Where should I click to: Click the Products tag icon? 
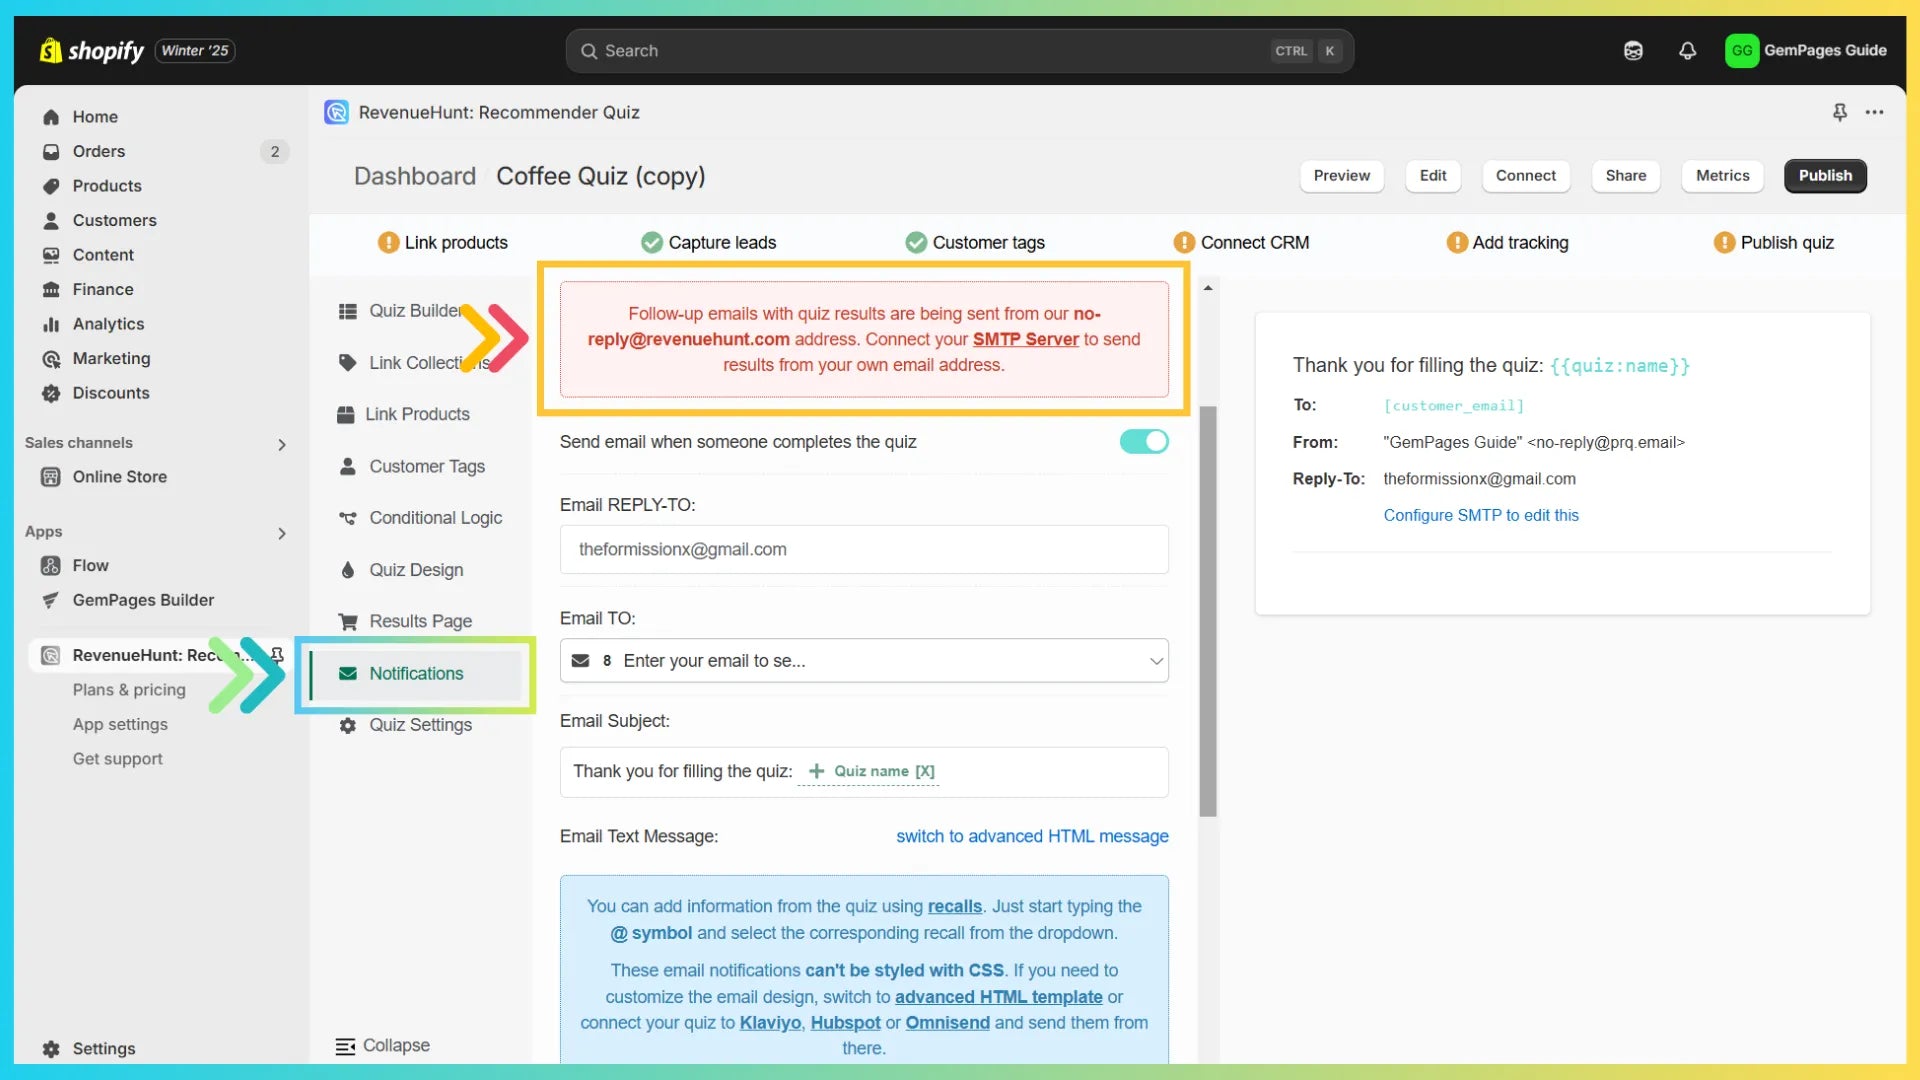click(x=51, y=186)
